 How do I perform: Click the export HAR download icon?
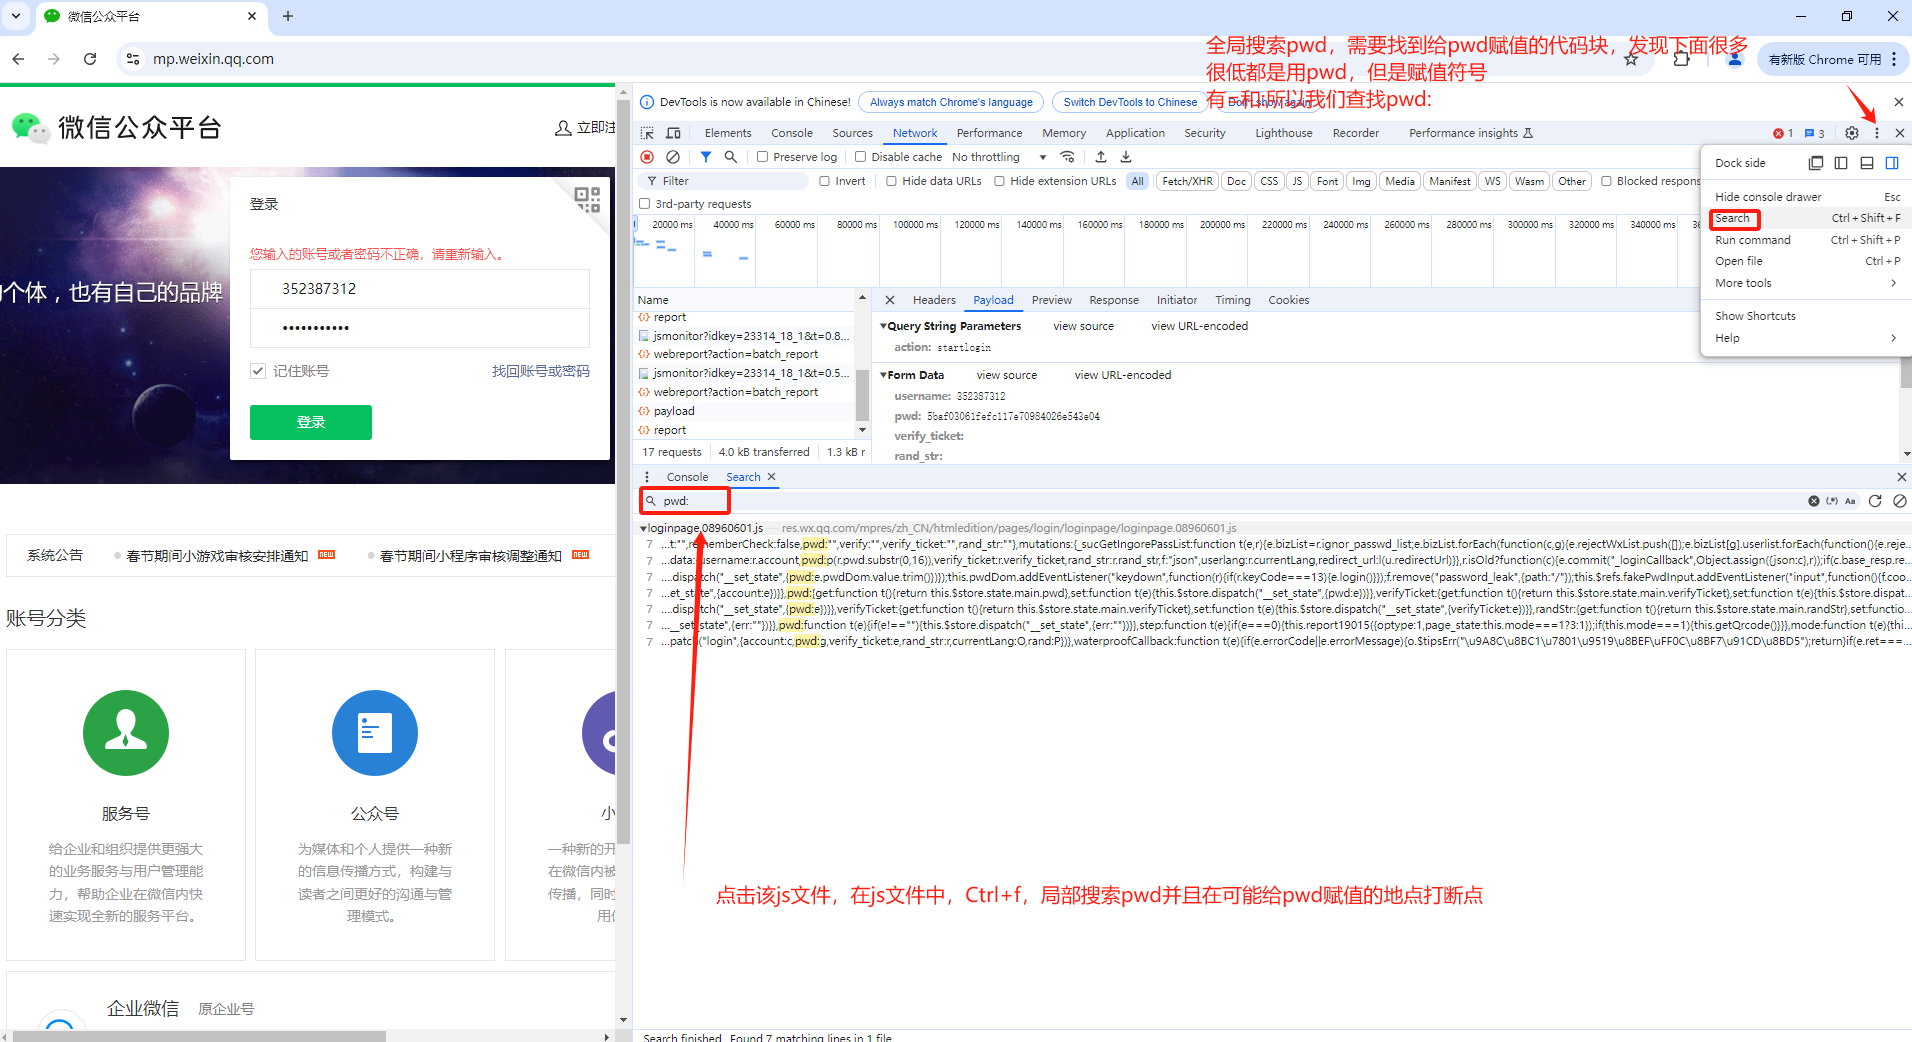(1126, 157)
